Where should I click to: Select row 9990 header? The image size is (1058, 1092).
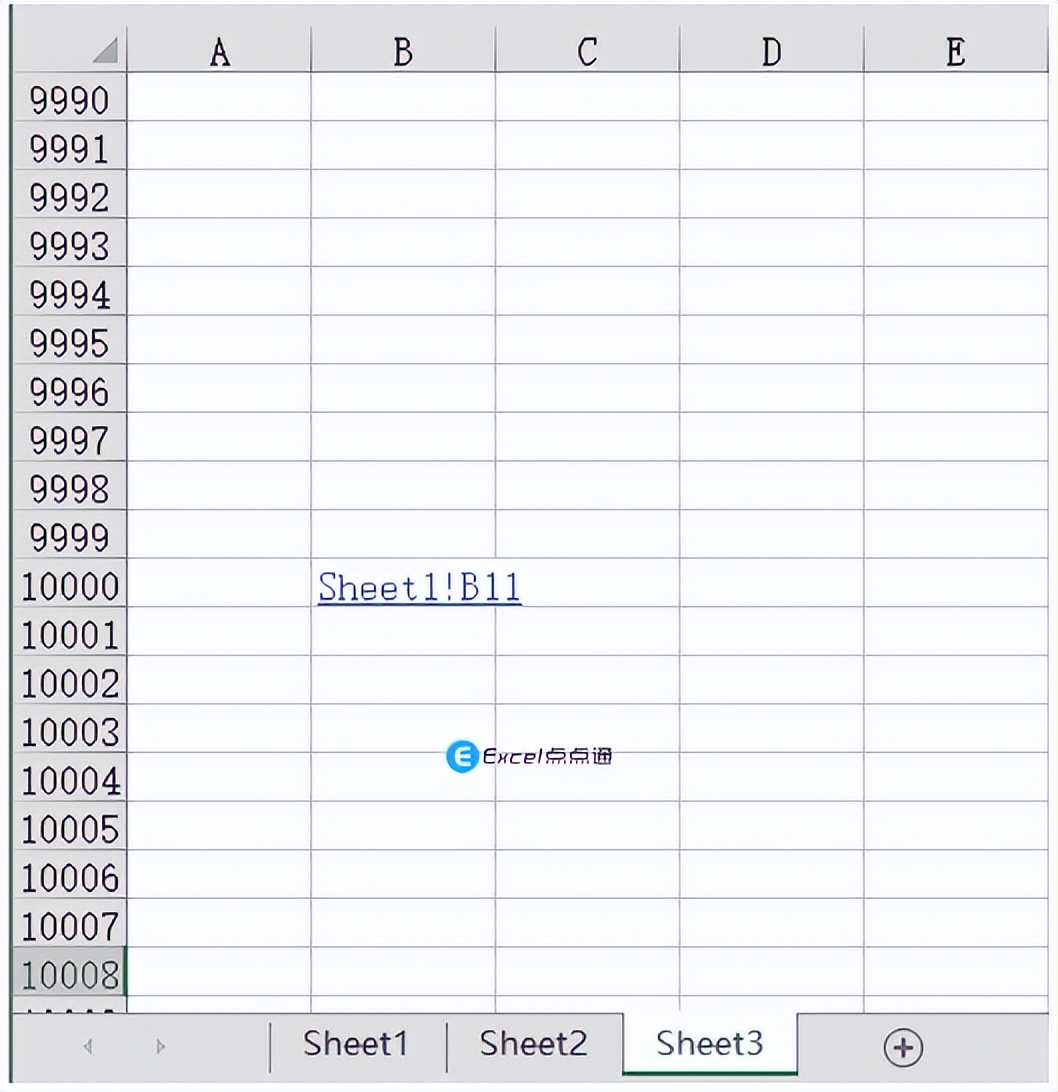pos(70,97)
